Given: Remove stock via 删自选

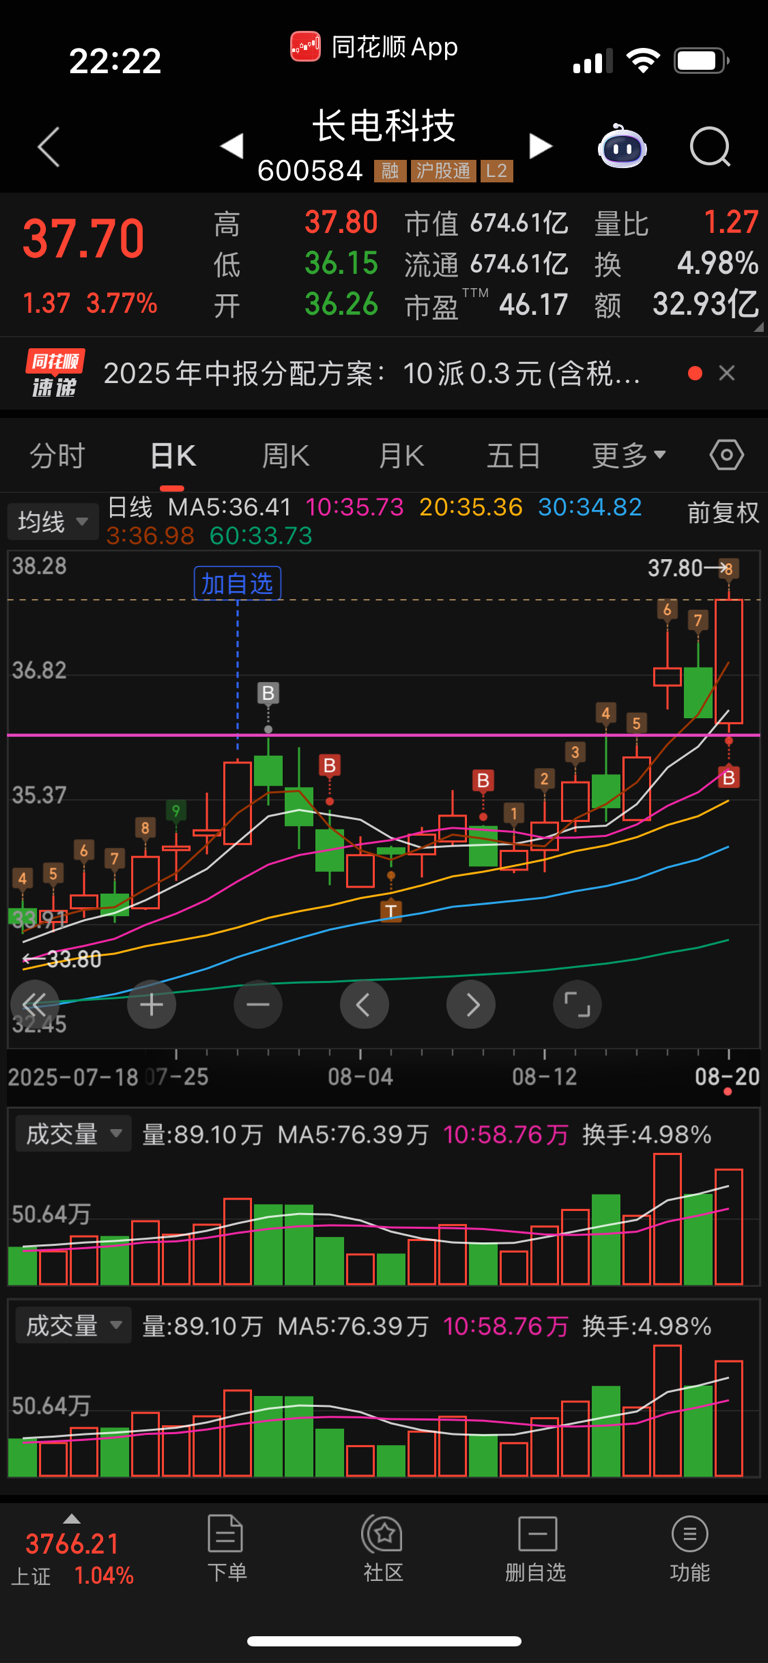Looking at the screenshot, I should pyautogui.click(x=536, y=1549).
